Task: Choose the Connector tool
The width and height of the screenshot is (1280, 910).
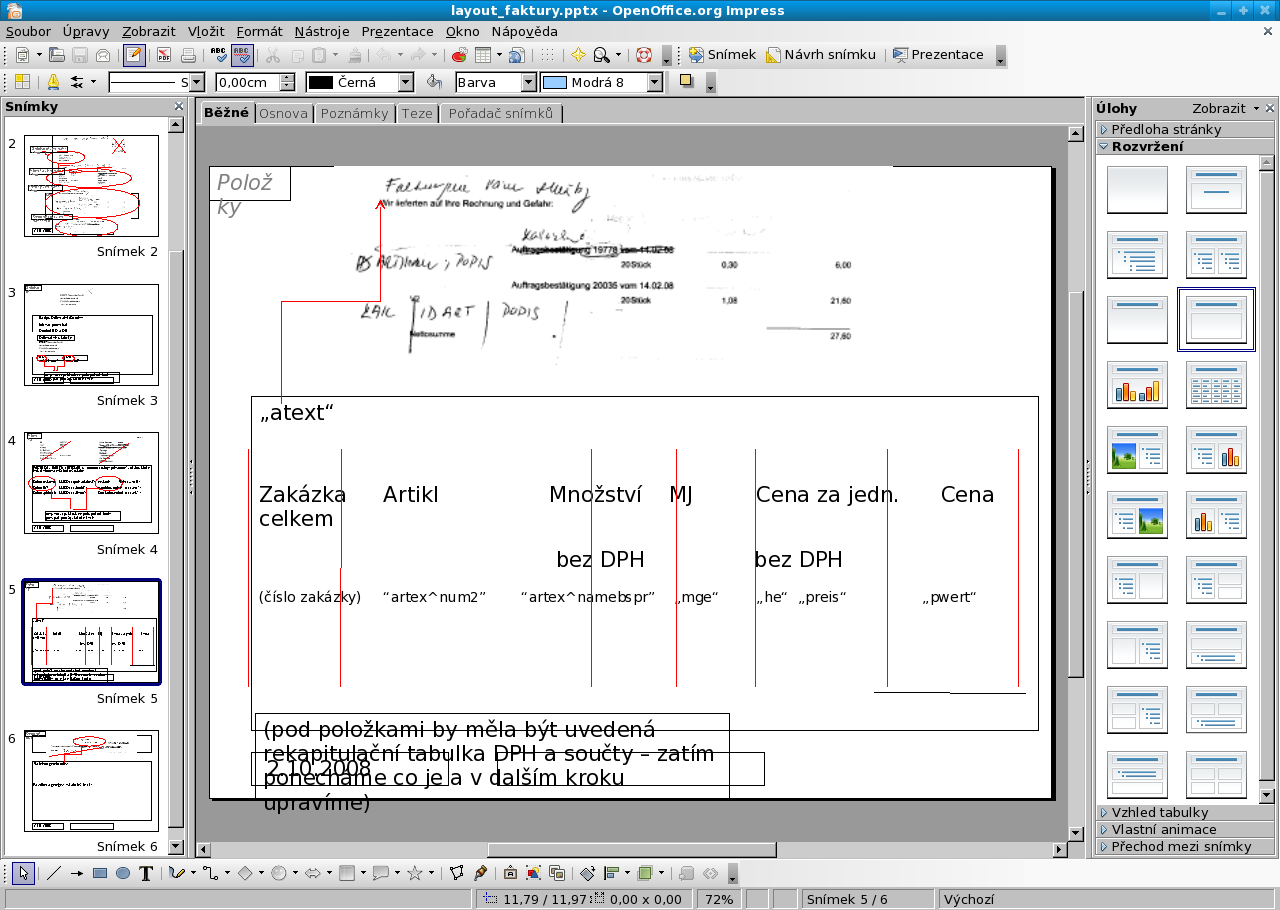Action: point(210,873)
